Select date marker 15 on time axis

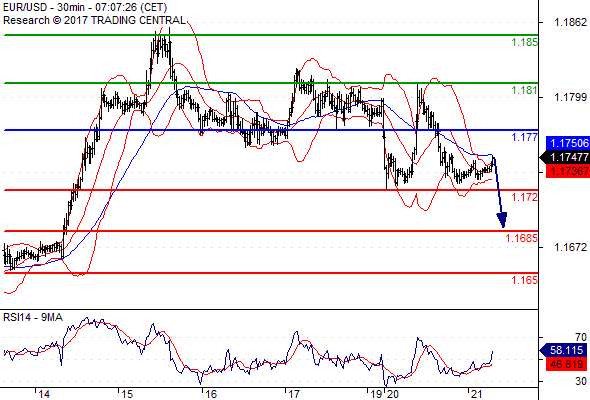tap(128, 394)
